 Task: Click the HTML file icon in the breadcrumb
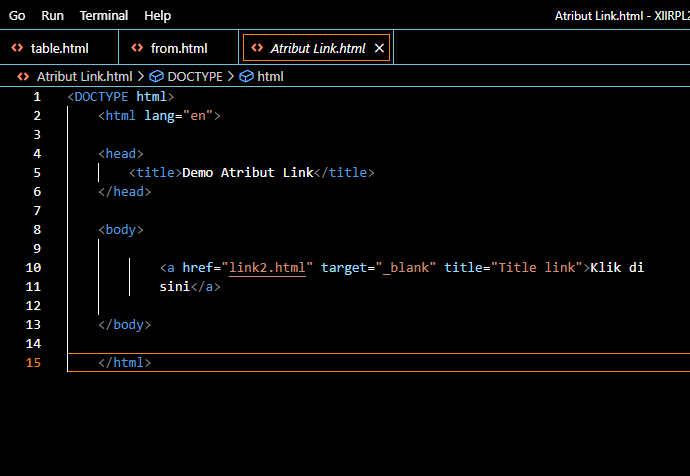coord(23,77)
